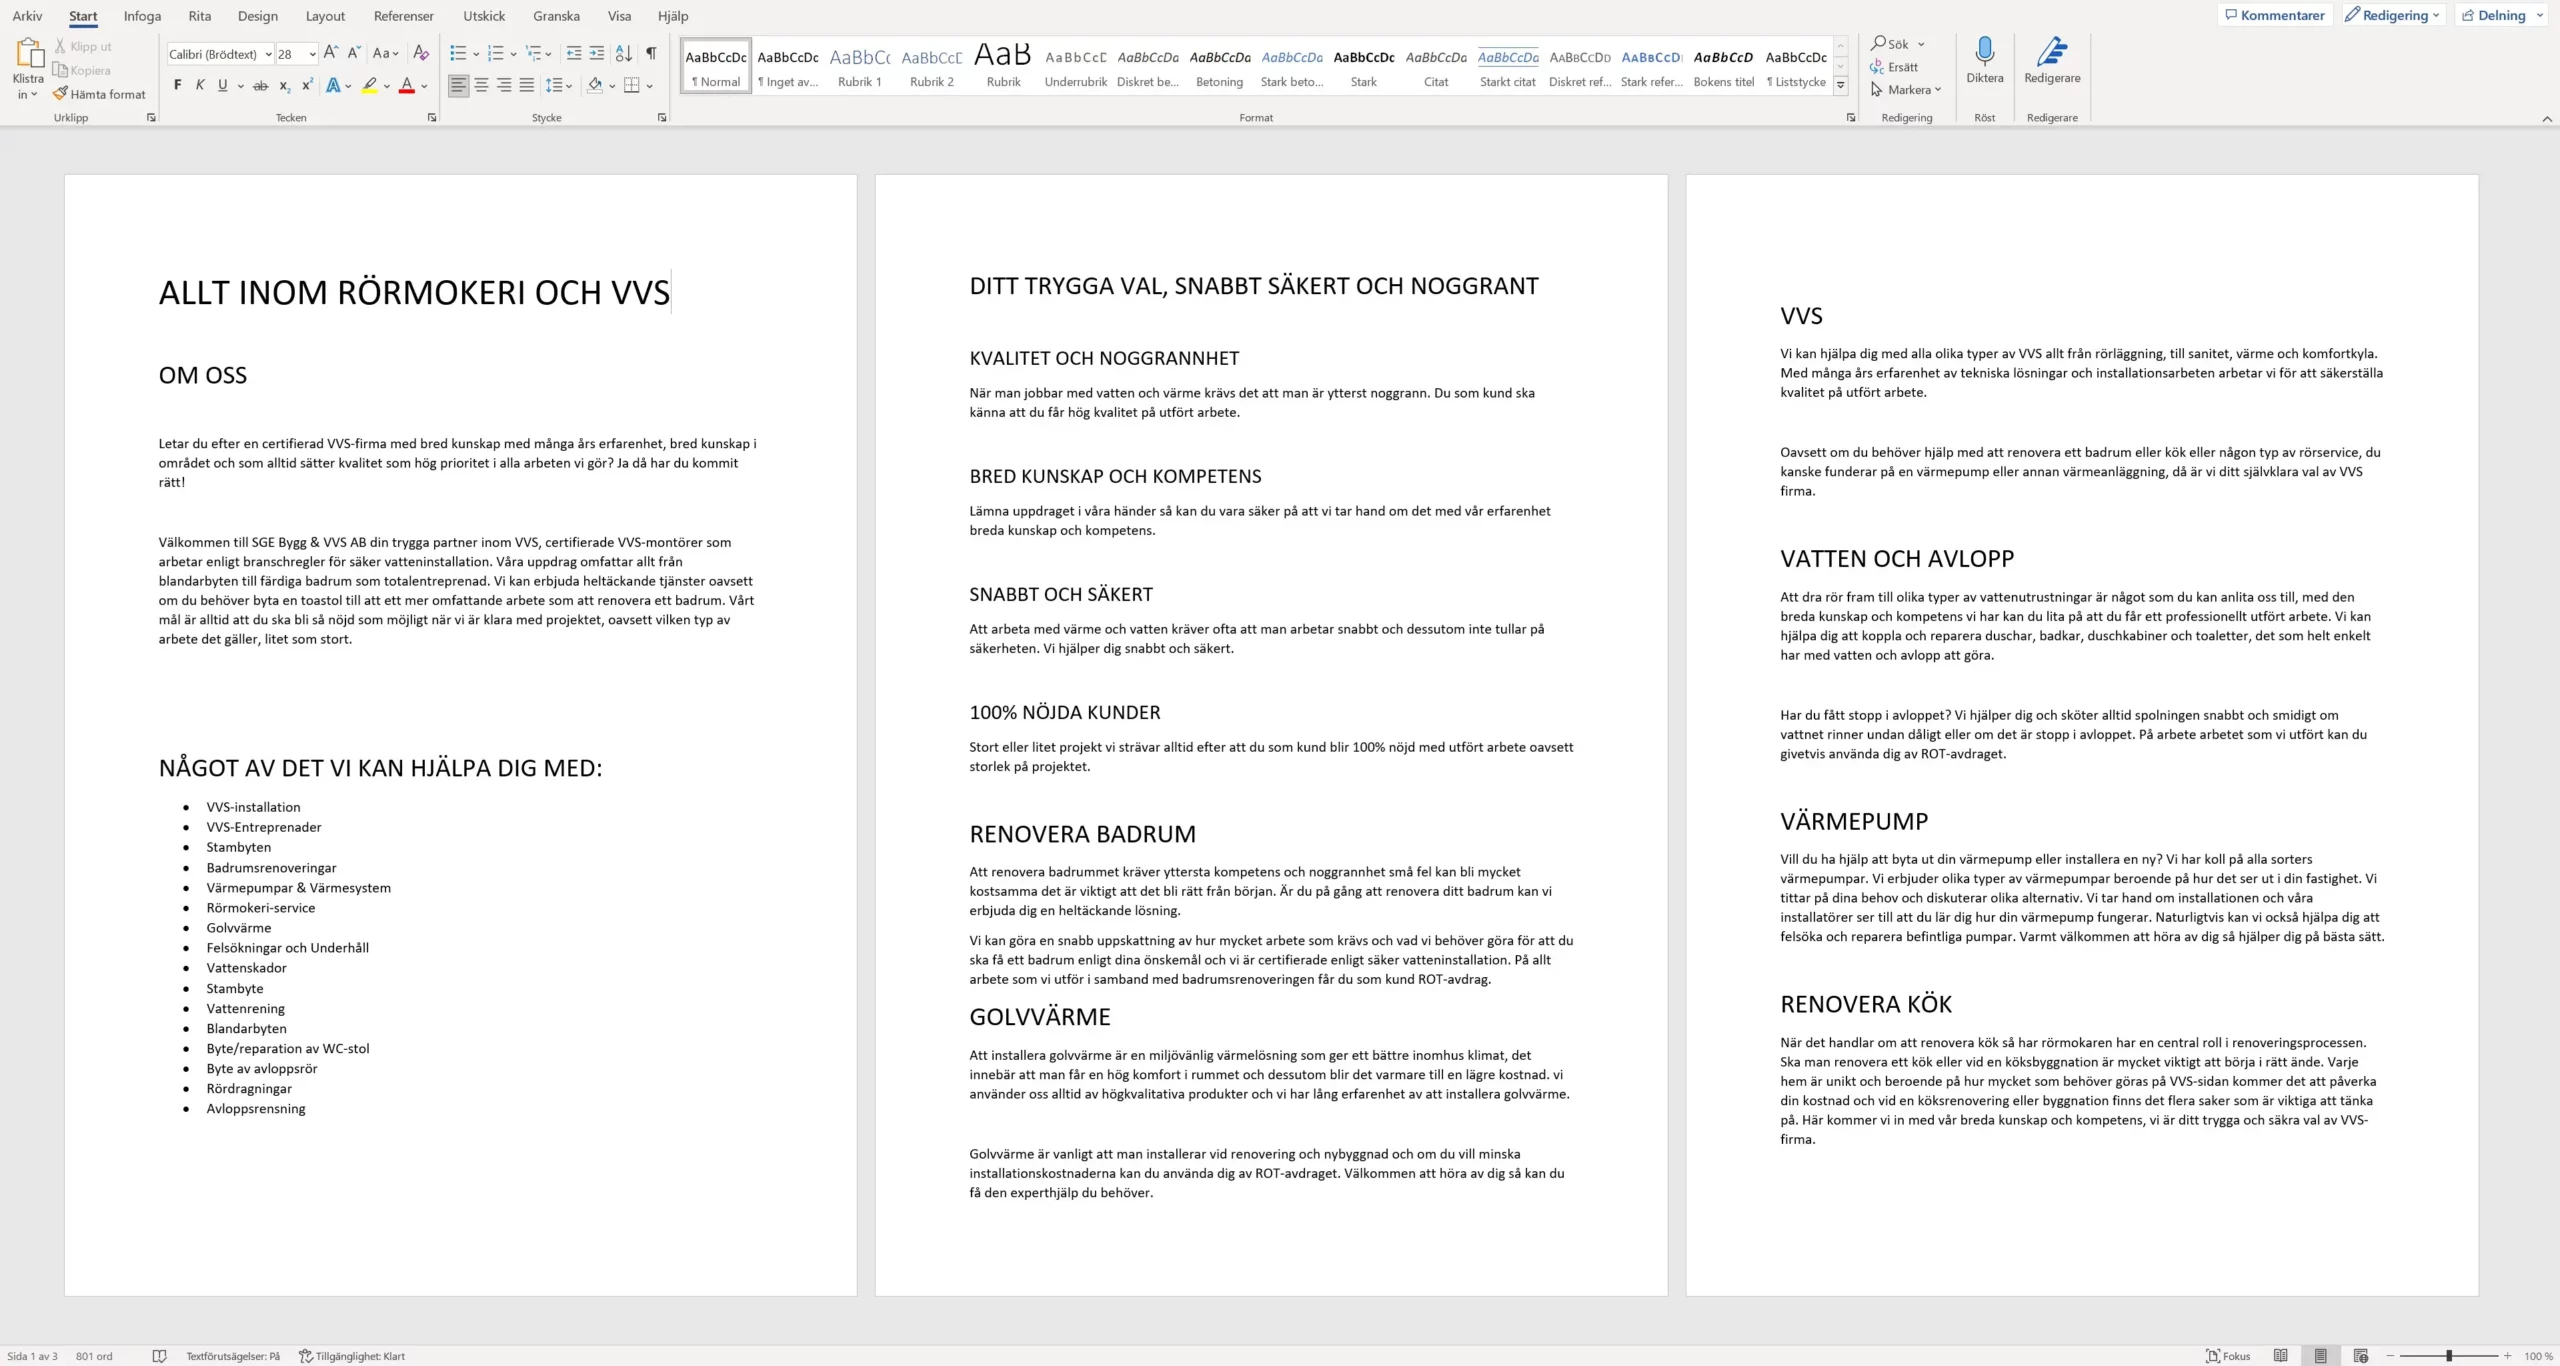Toggle justified text alignment
This screenshot has height=1366, width=2560.
[527, 86]
